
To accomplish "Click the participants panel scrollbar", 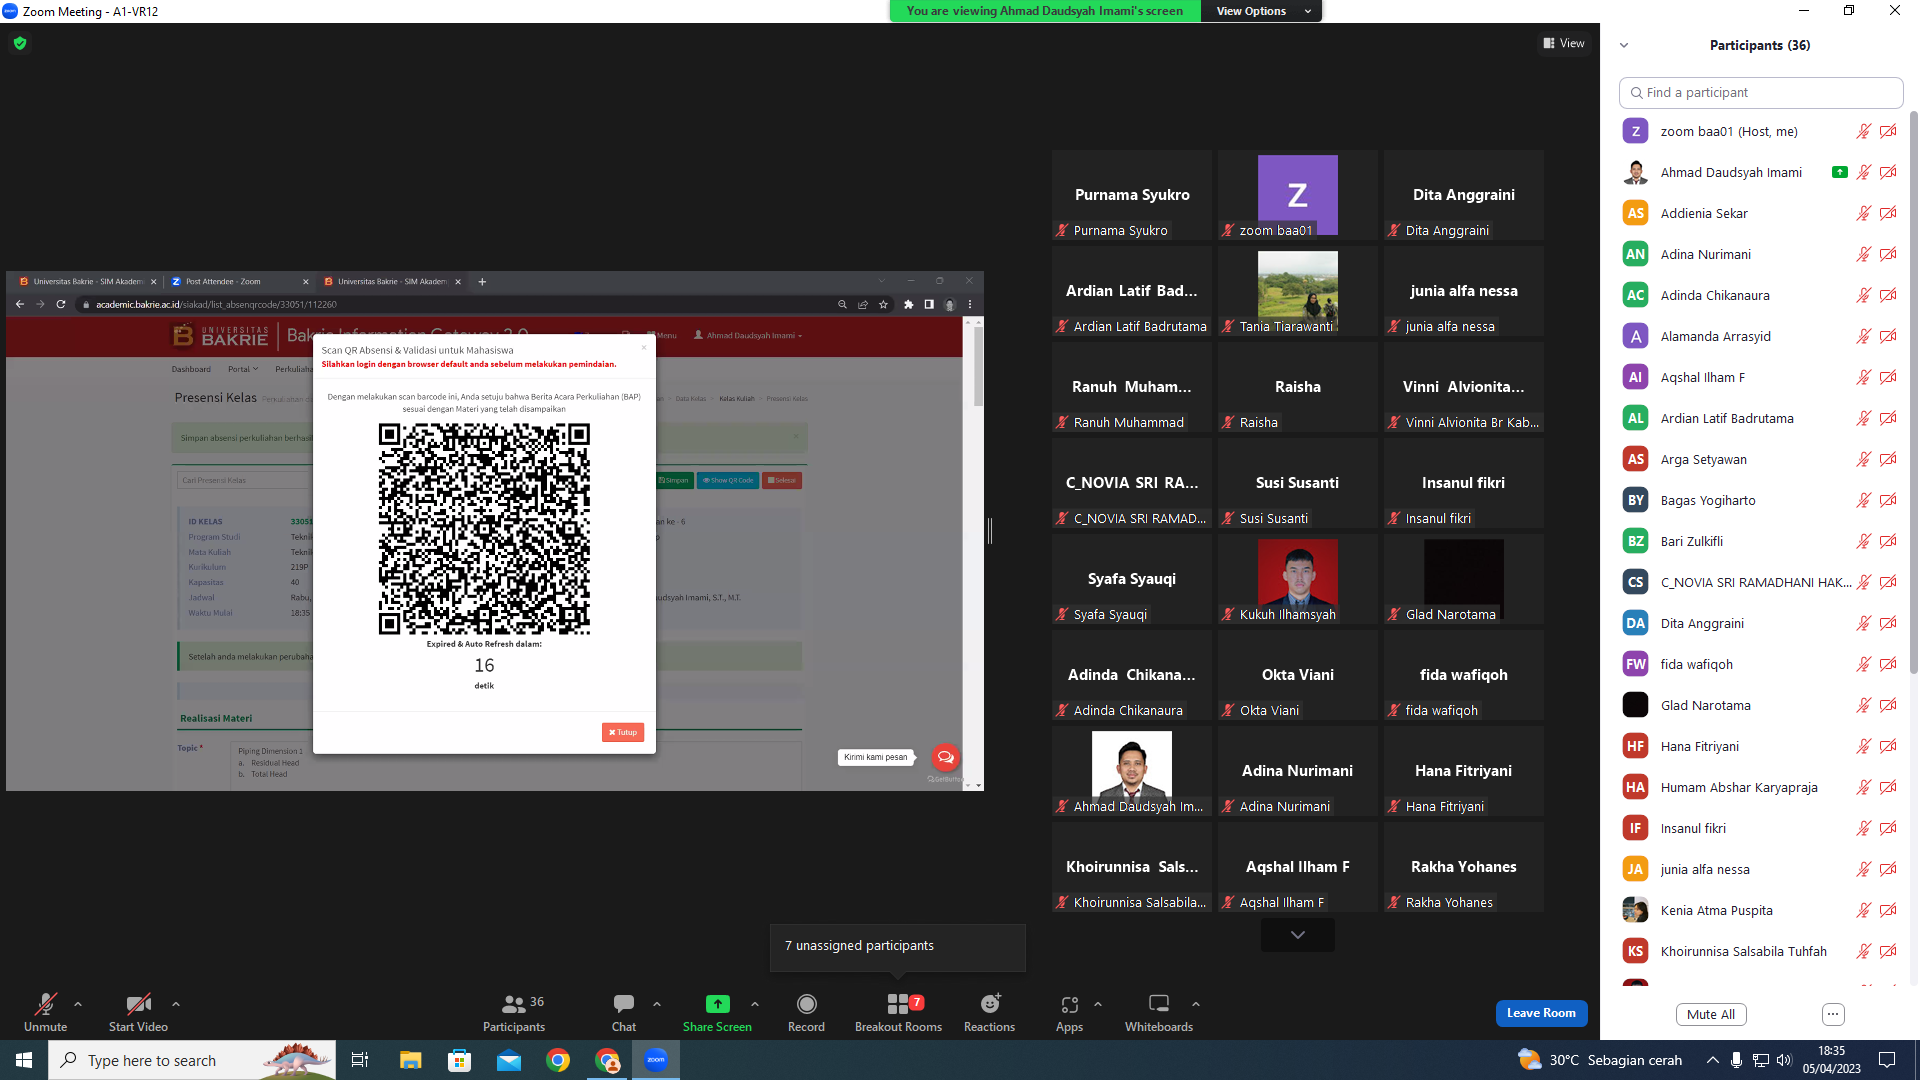I will (1914, 390).
